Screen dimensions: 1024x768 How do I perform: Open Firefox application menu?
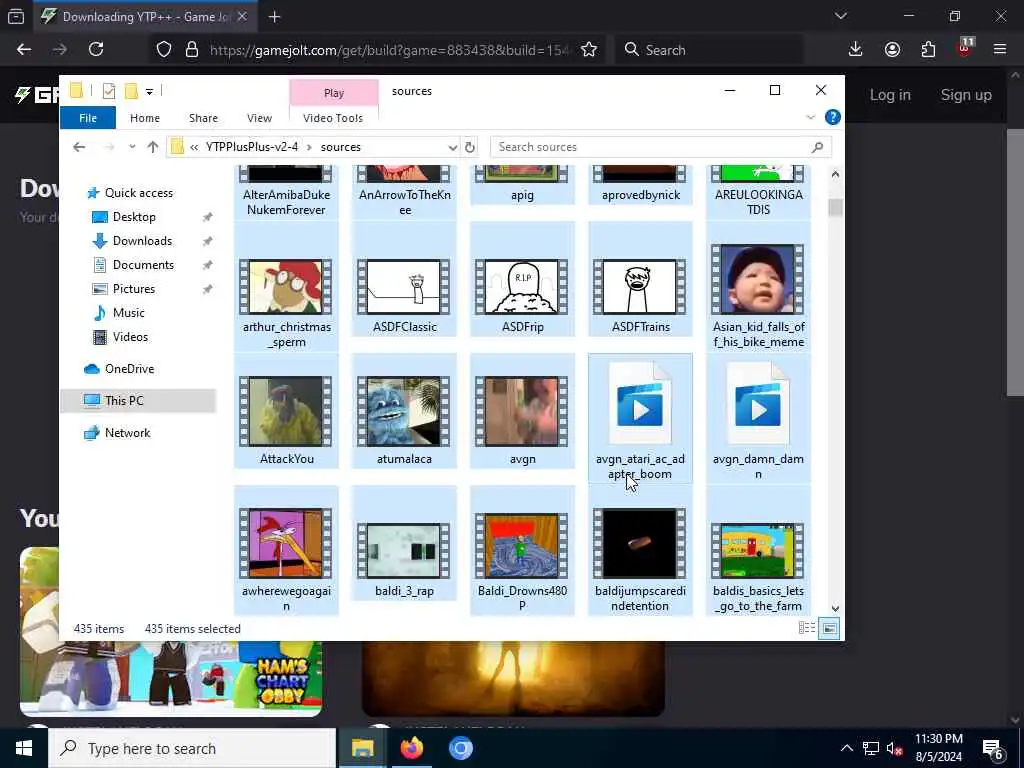(x=1000, y=50)
